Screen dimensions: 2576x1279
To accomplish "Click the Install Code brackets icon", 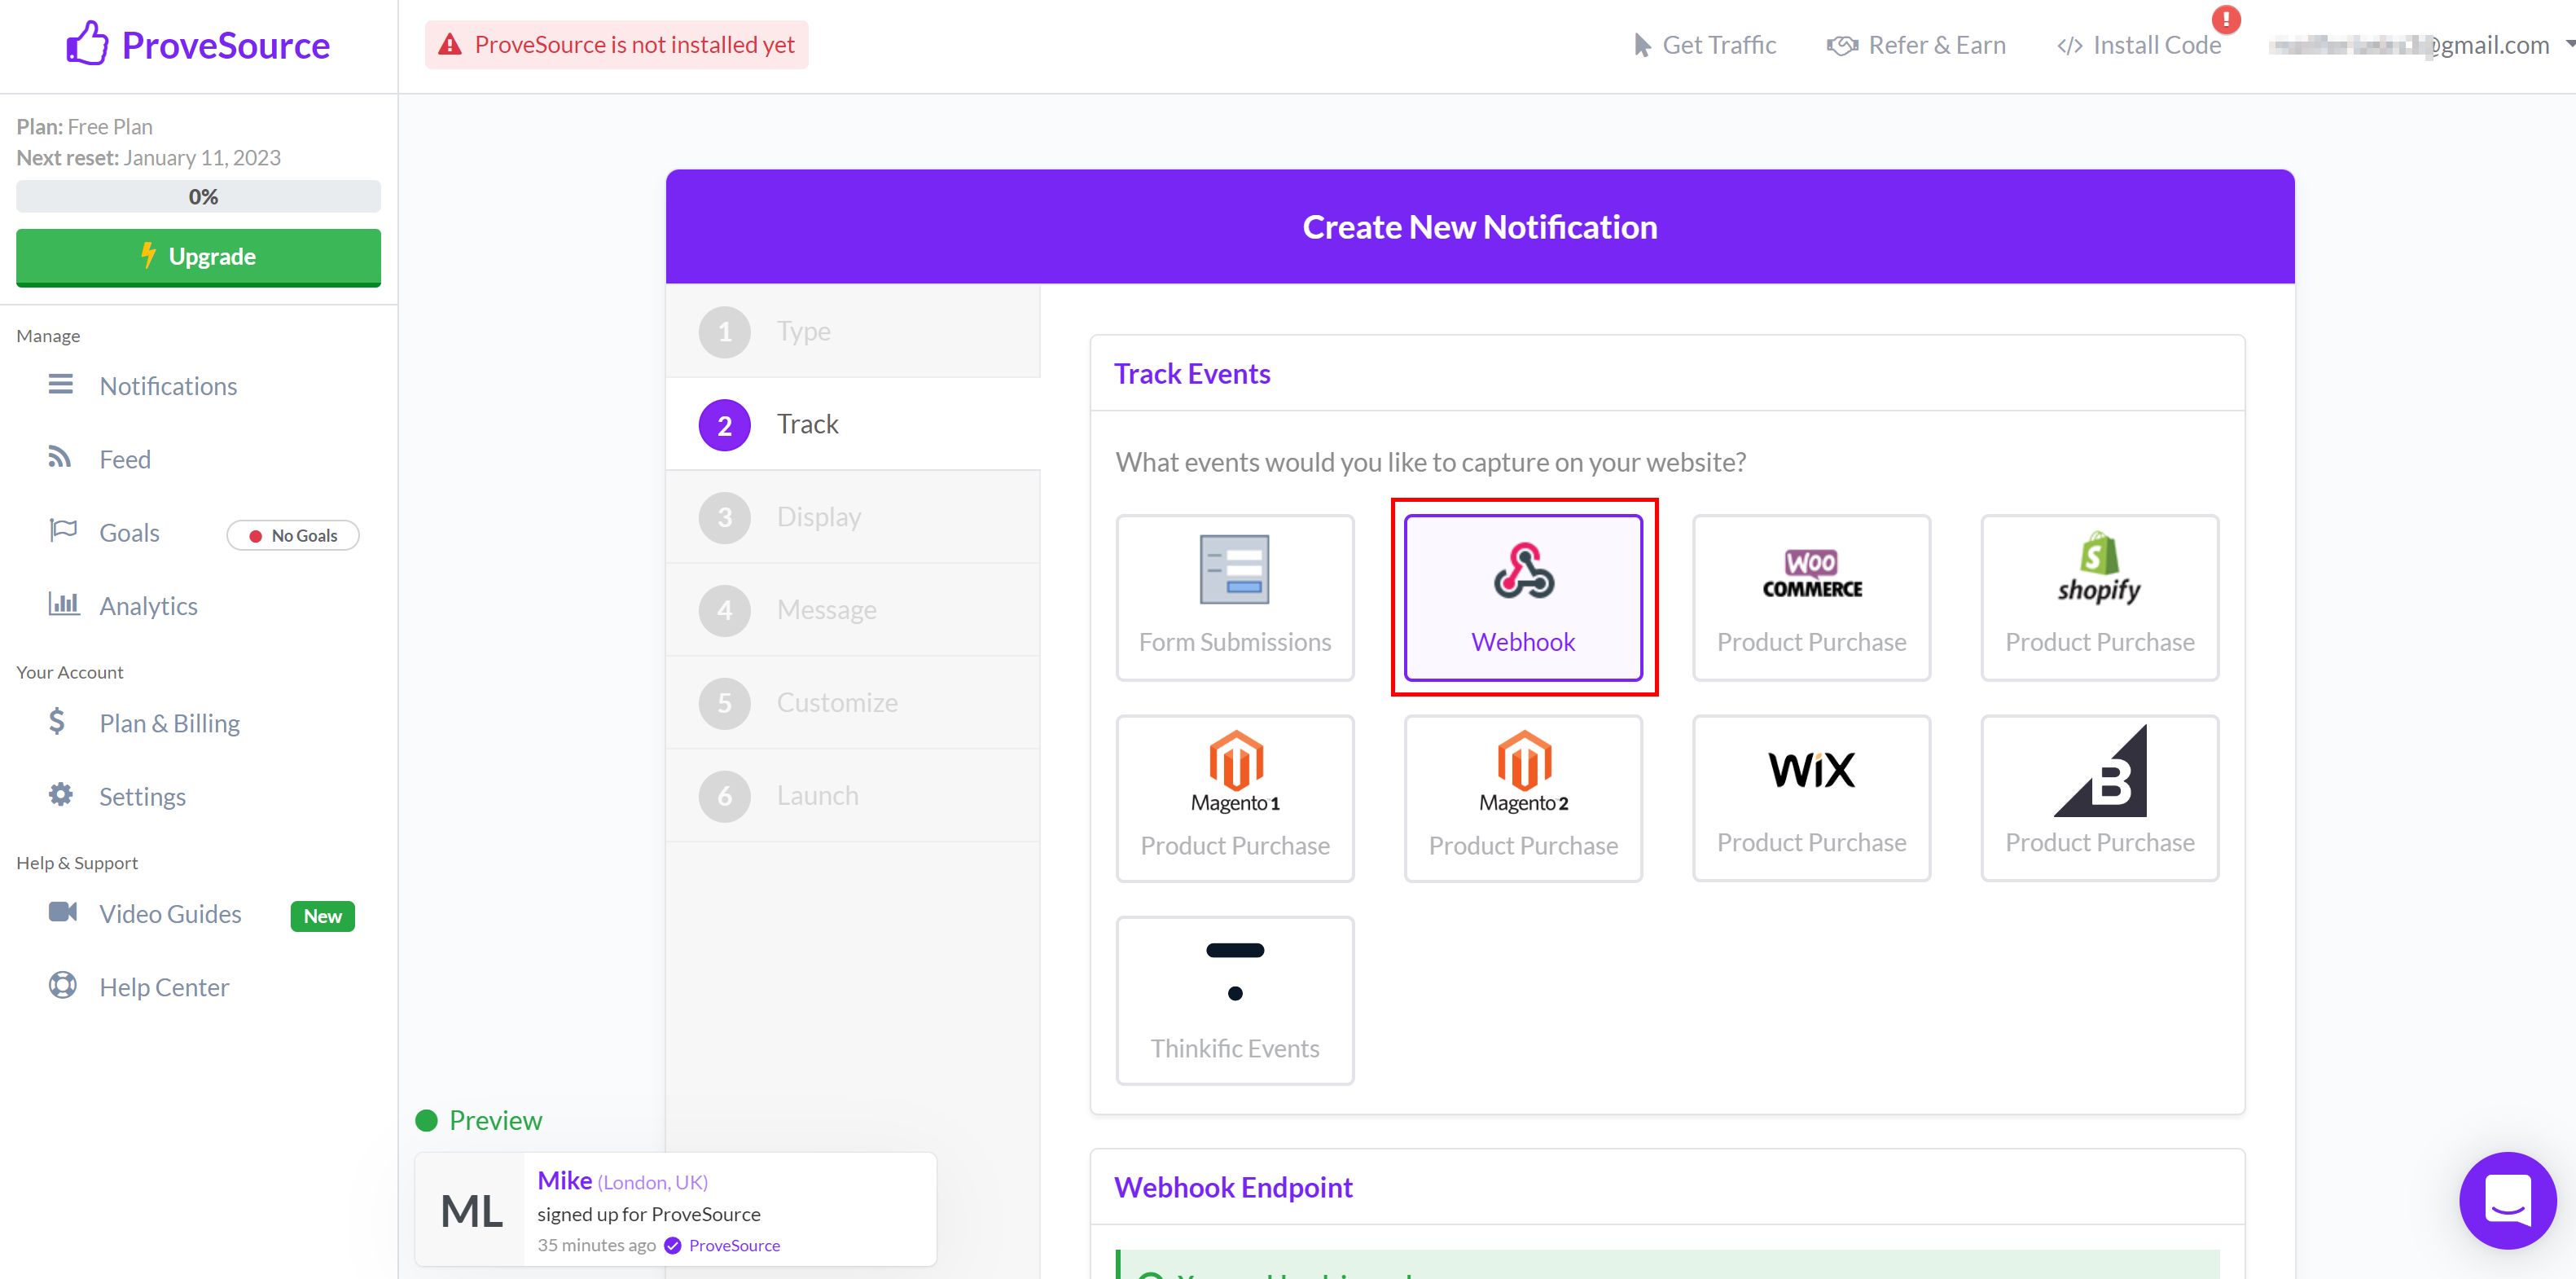I will [x=2070, y=46].
